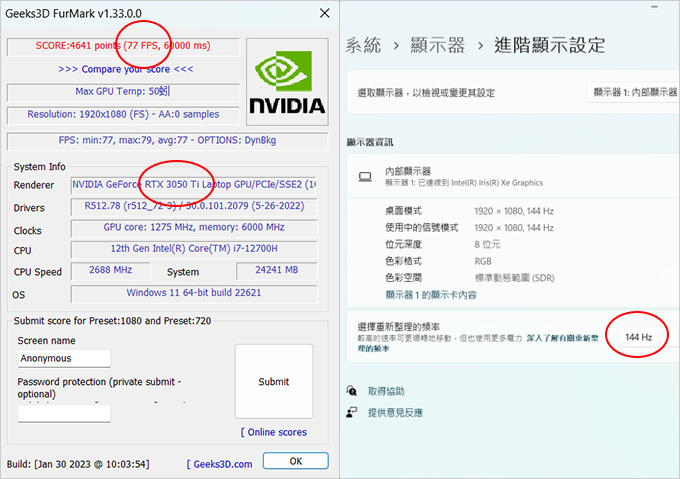
Task: Click the 提供意見反應 link
Action: (x=395, y=413)
